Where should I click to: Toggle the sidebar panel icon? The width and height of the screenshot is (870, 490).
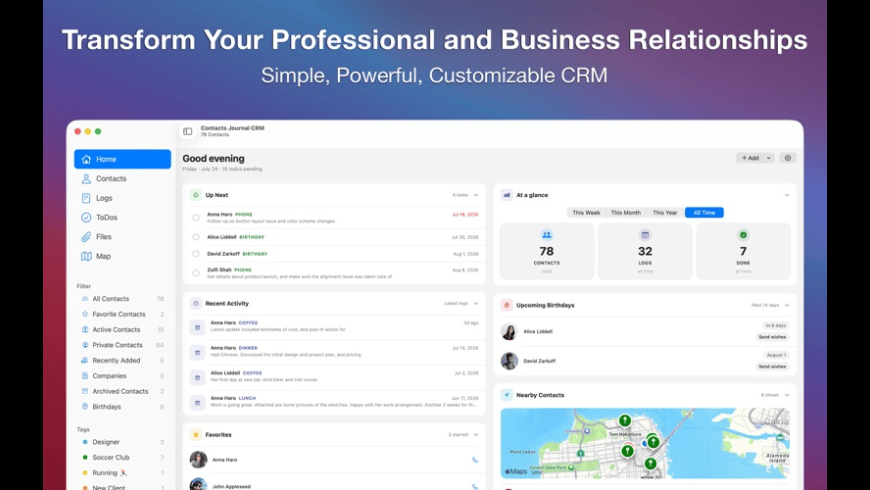[x=188, y=132]
